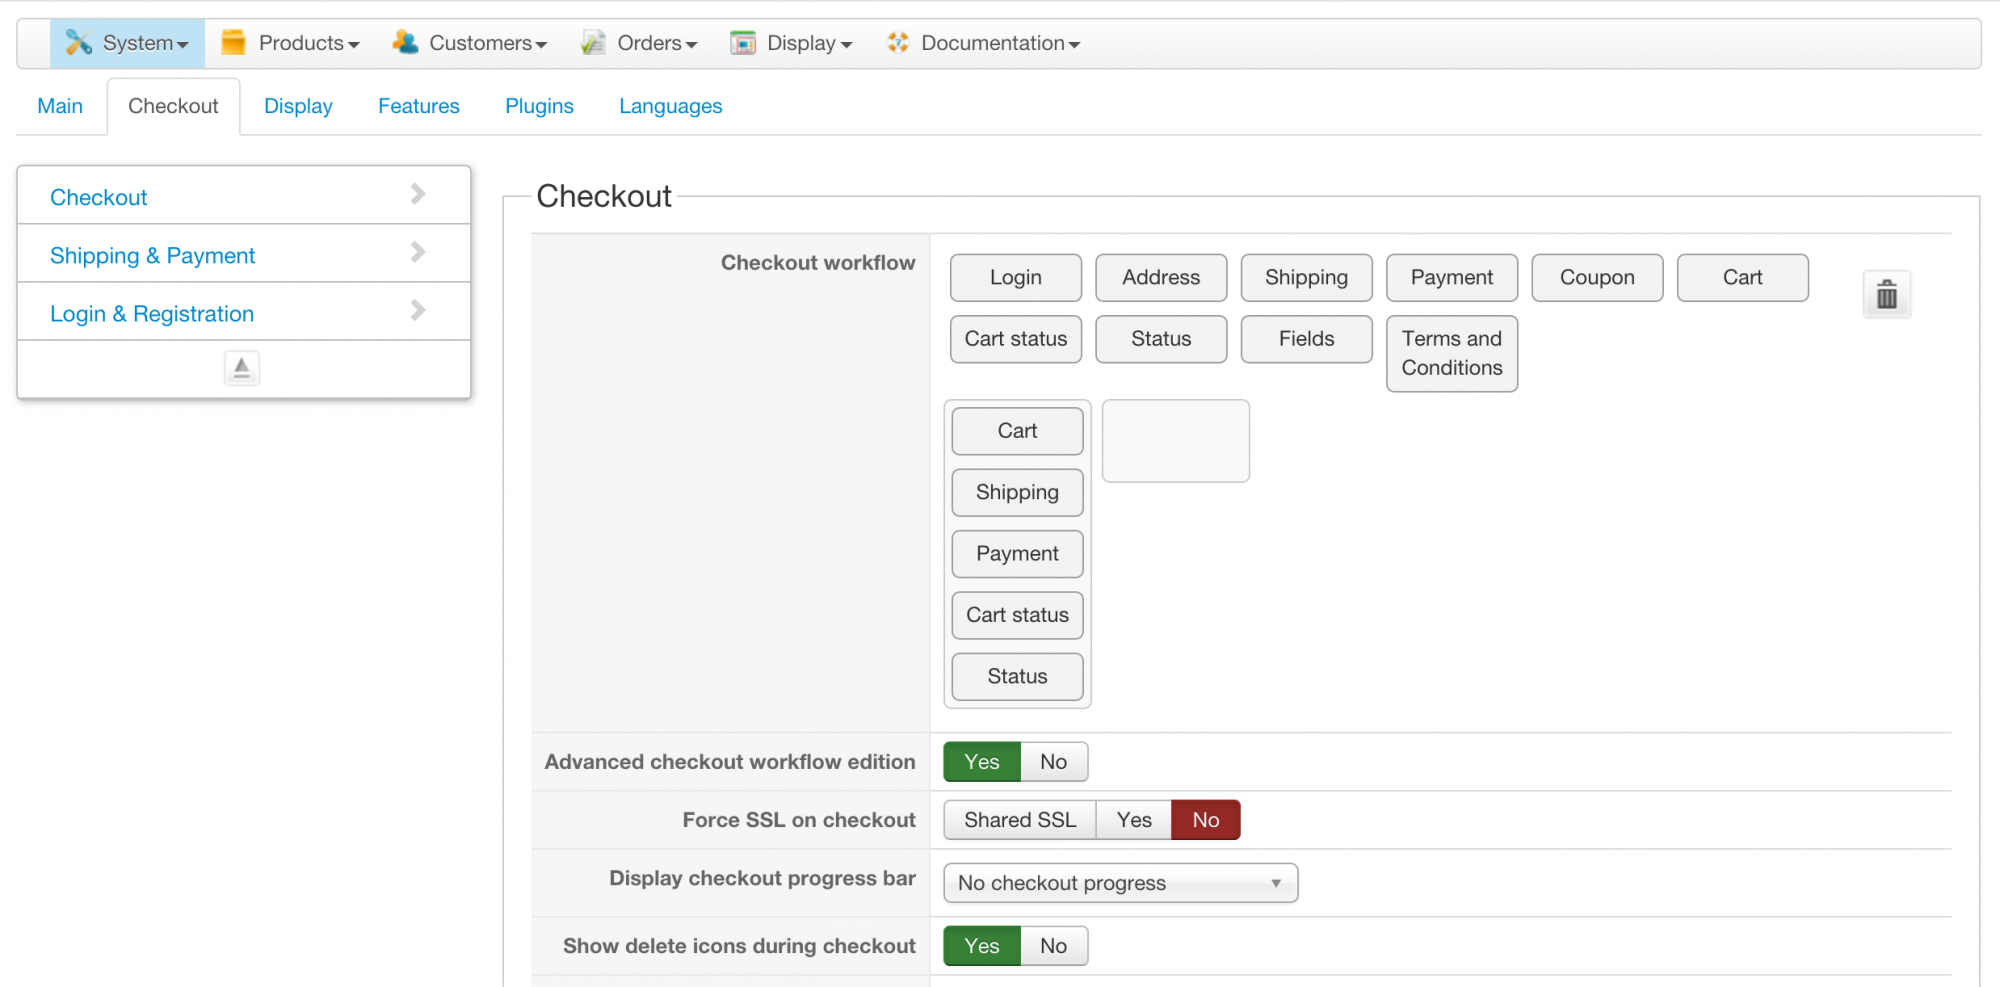The height and width of the screenshot is (987, 2000).
Task: Click the empty workflow step box
Action: click(1175, 441)
